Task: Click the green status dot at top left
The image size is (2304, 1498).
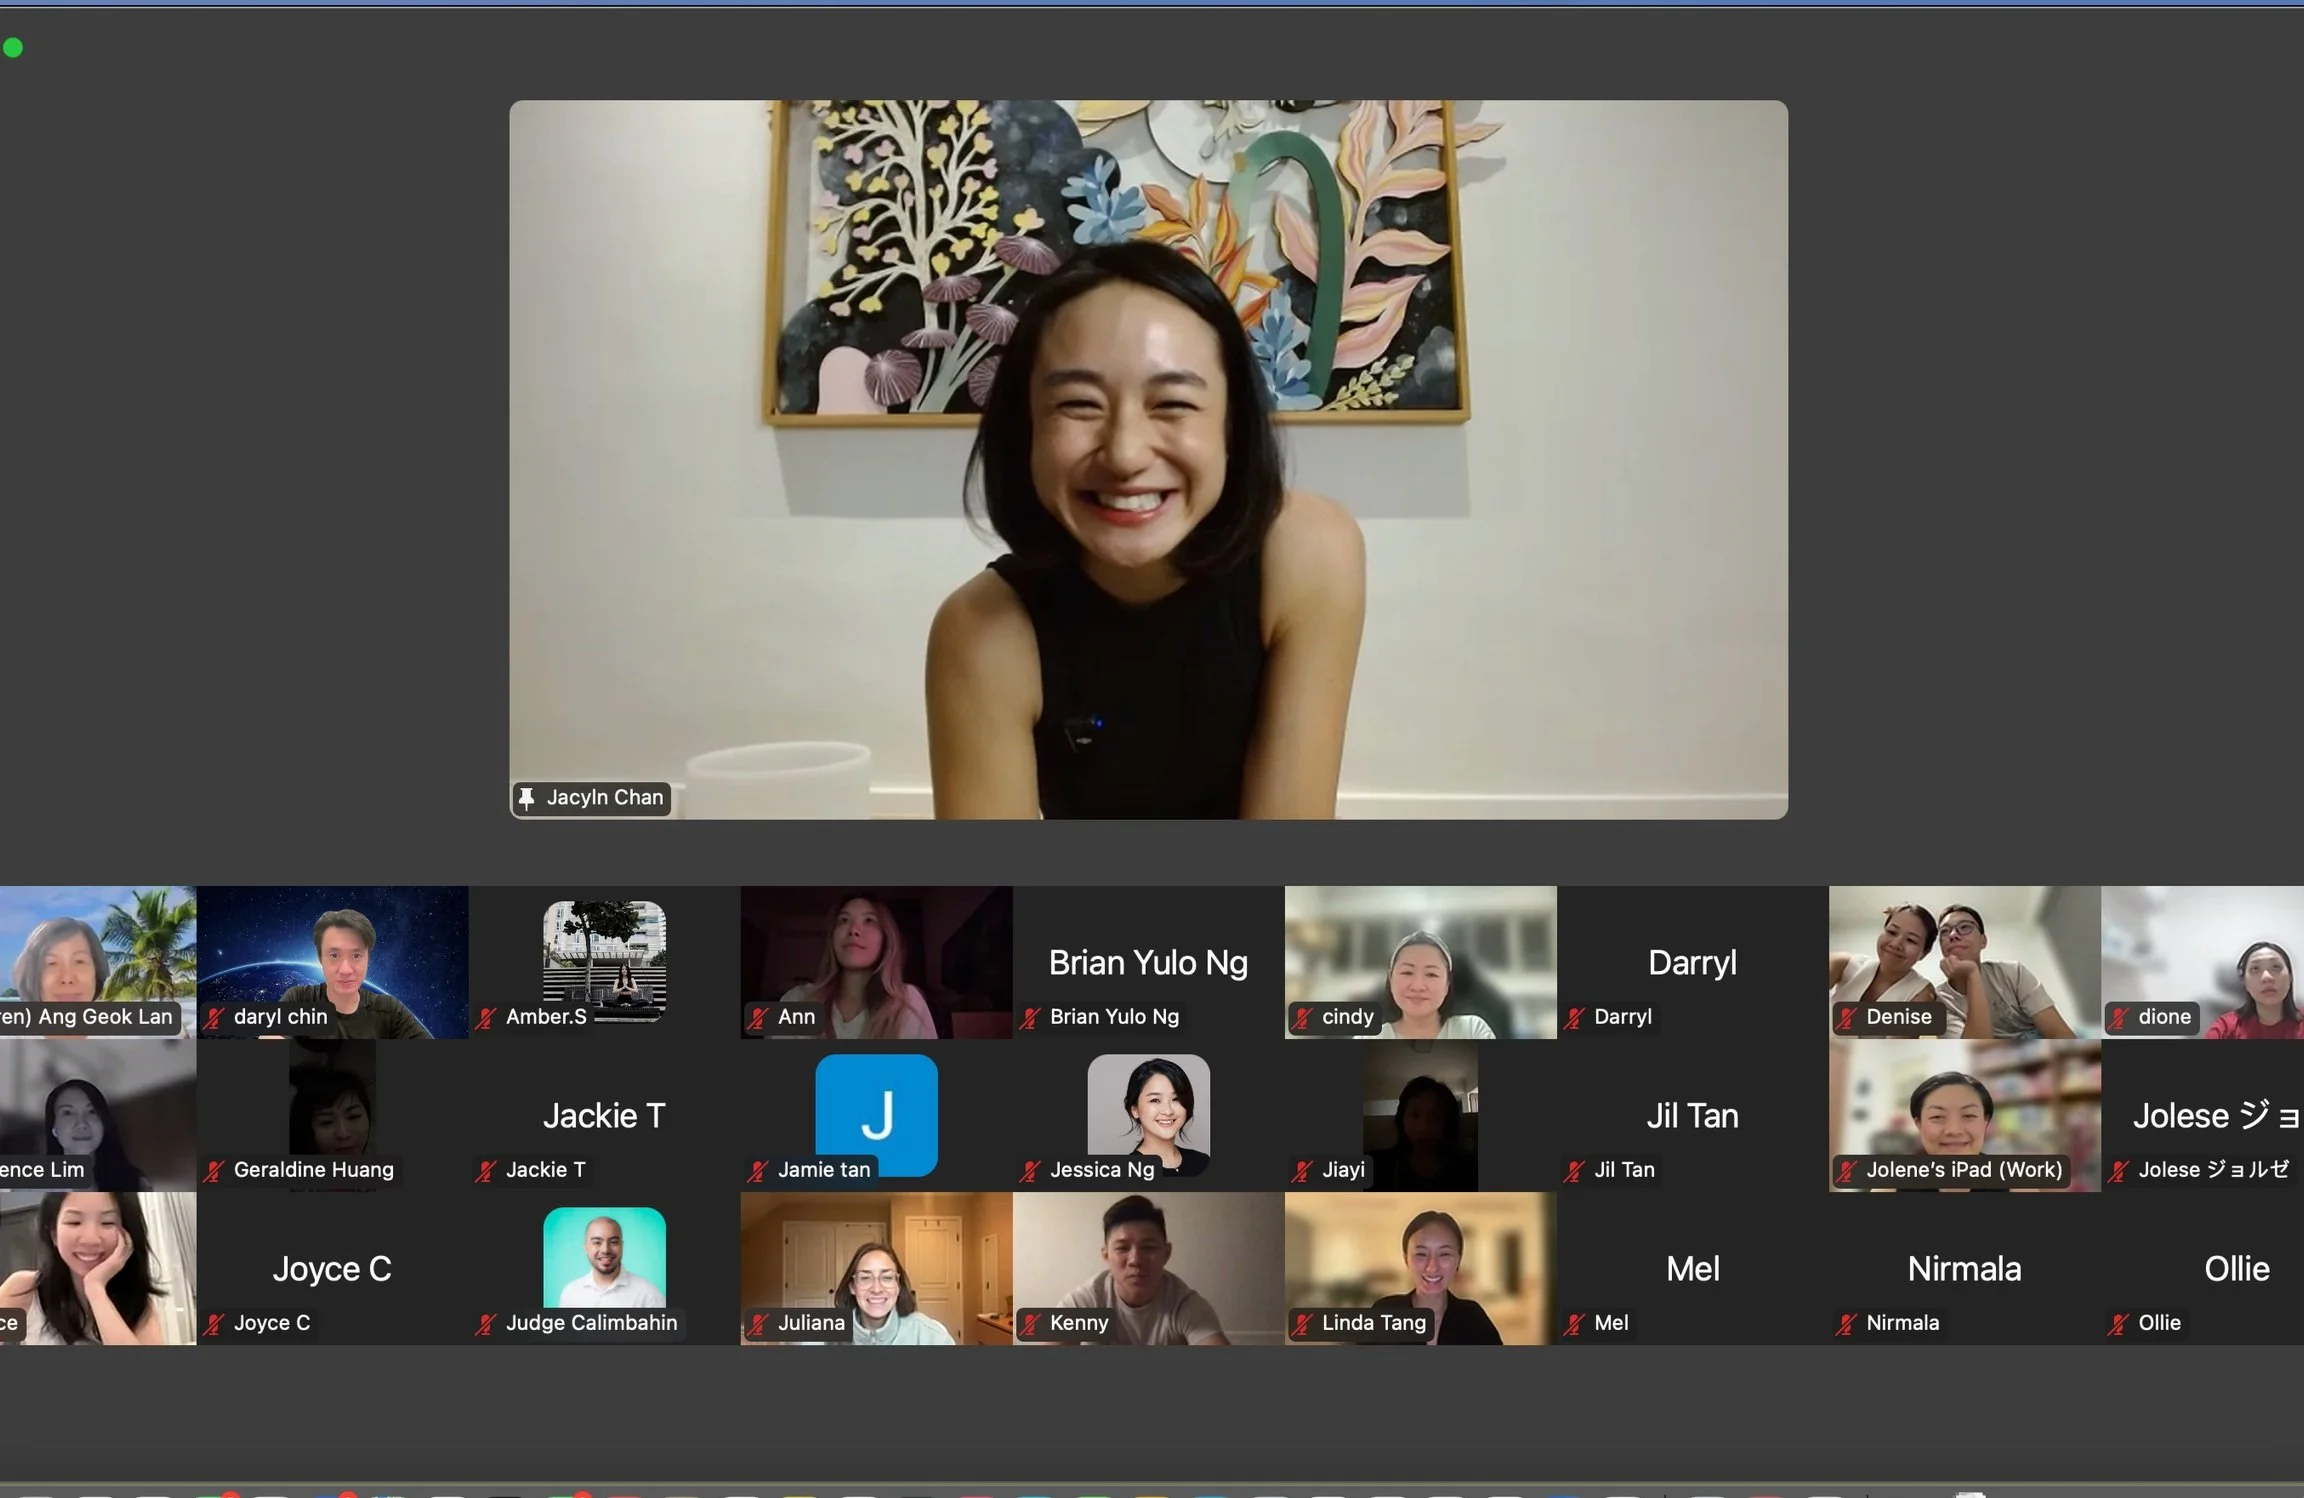Action: click(x=13, y=47)
